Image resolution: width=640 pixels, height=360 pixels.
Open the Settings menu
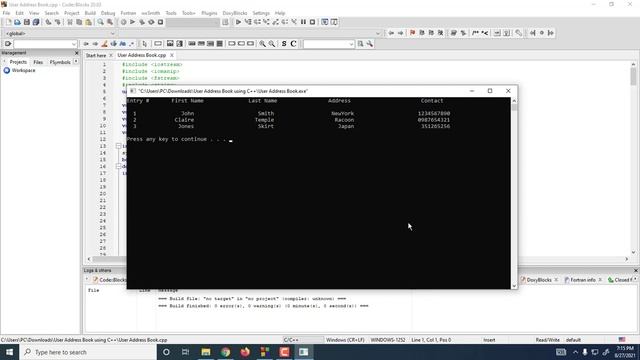pyautogui.click(x=261, y=13)
